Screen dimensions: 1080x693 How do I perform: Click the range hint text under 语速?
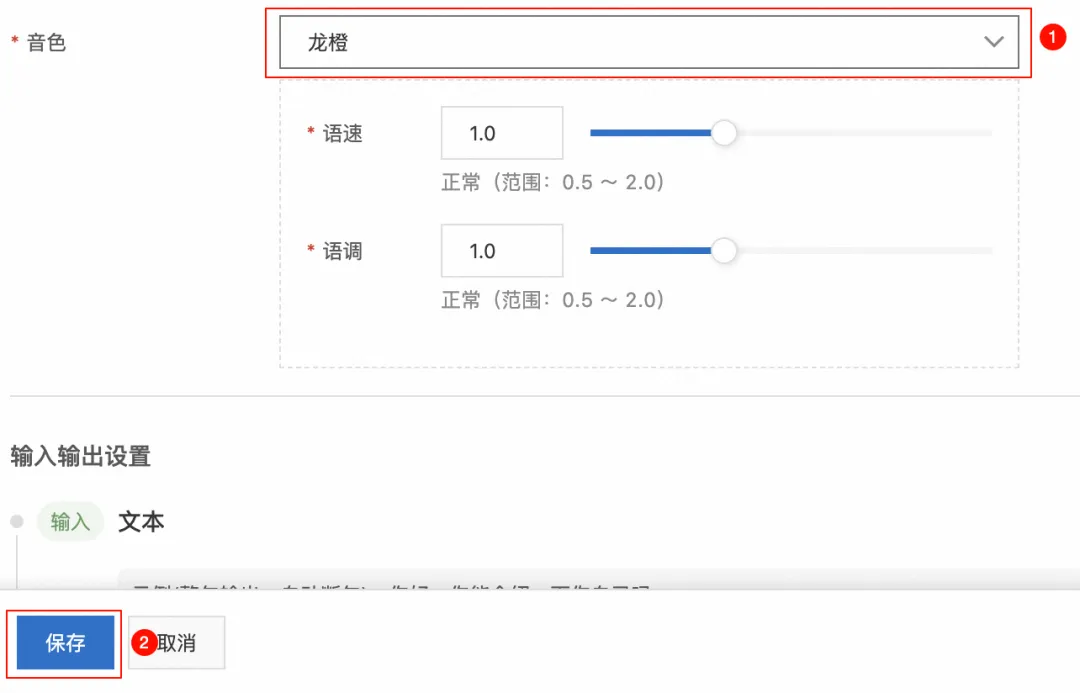point(553,183)
